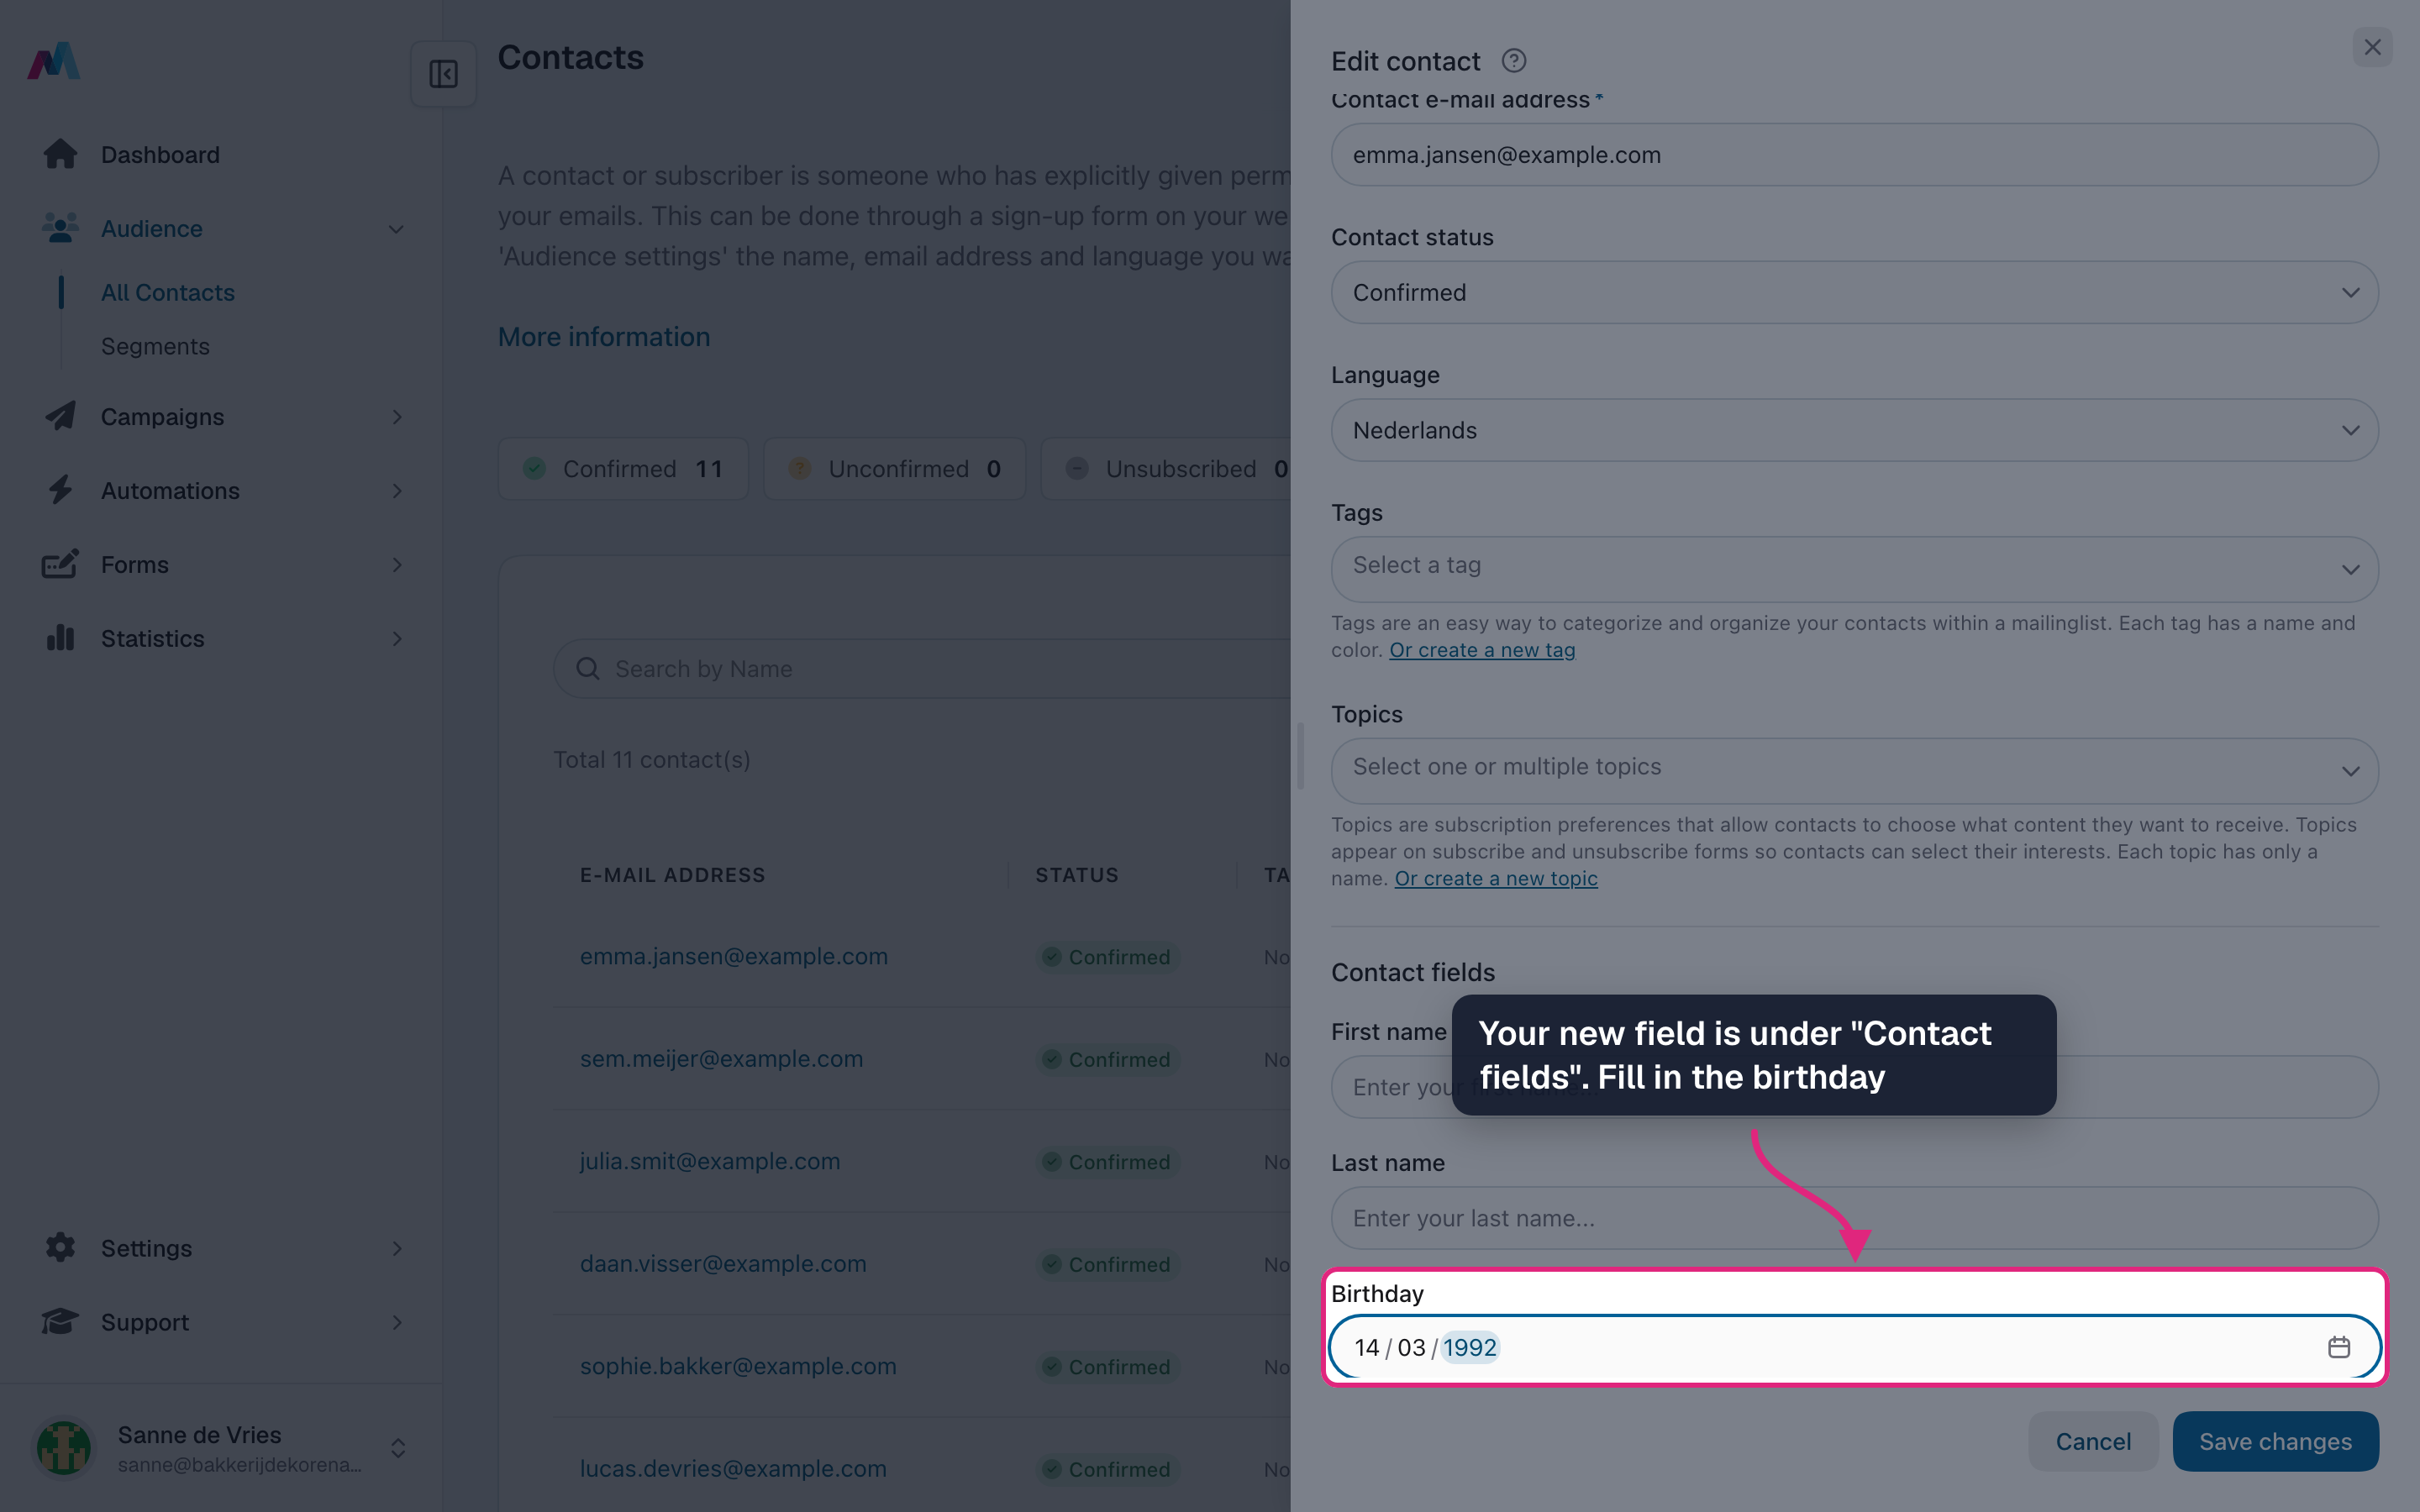Expand the Campaigns submenu arrow

397,416
